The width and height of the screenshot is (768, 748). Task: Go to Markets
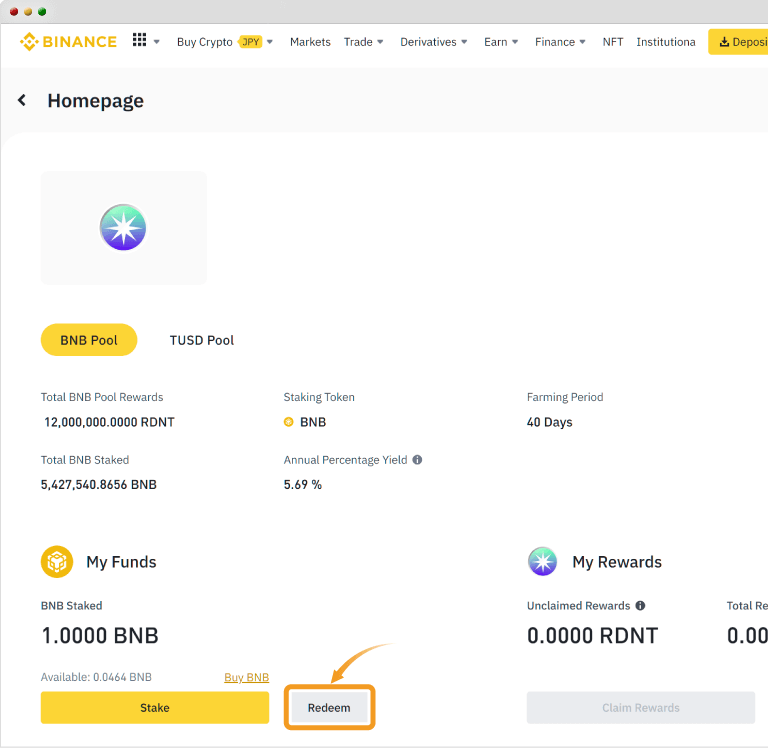pyautogui.click(x=310, y=42)
